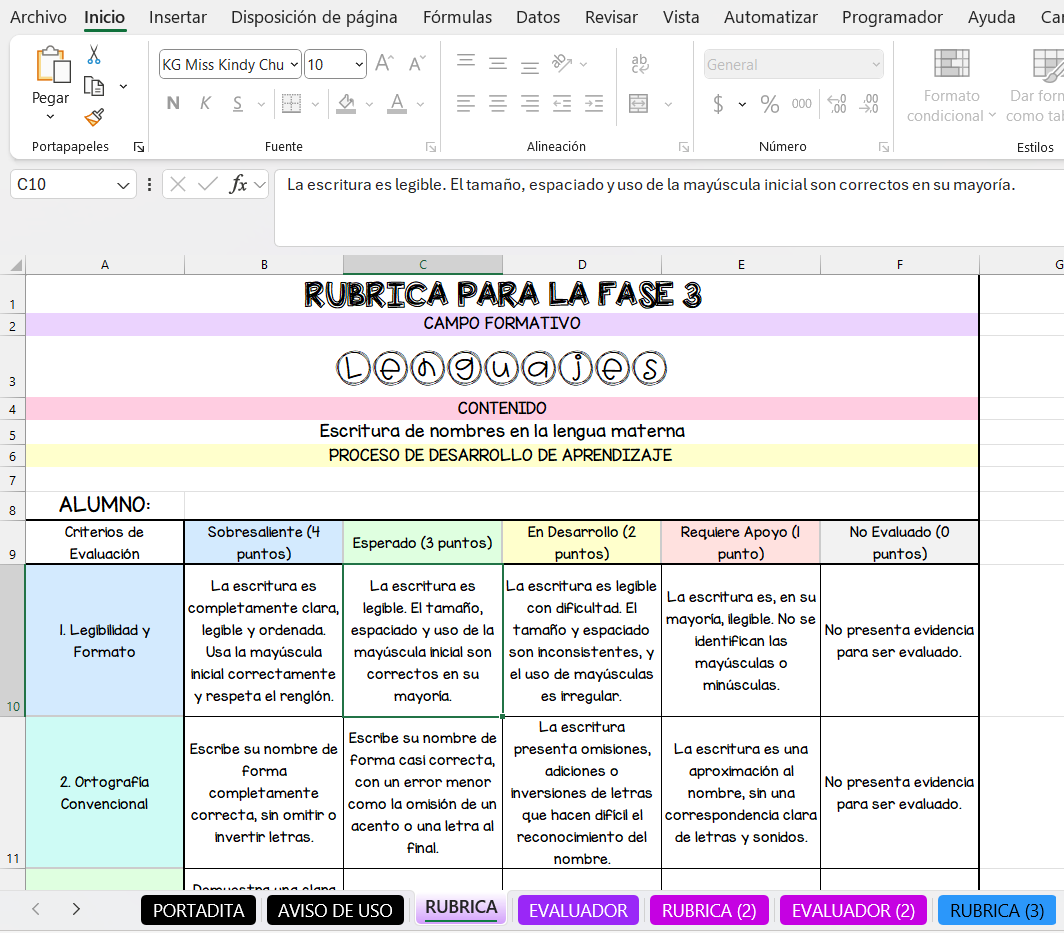Select the cell next to ALUMNO label
1064x933 pixels.
(264, 504)
